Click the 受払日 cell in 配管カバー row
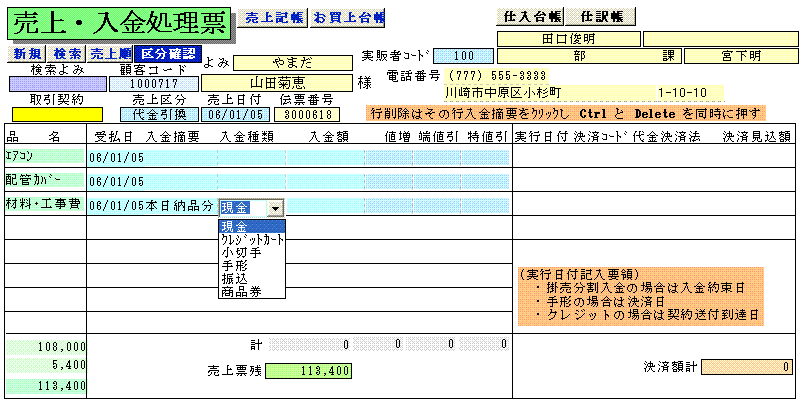The image size is (803, 404). 116,181
